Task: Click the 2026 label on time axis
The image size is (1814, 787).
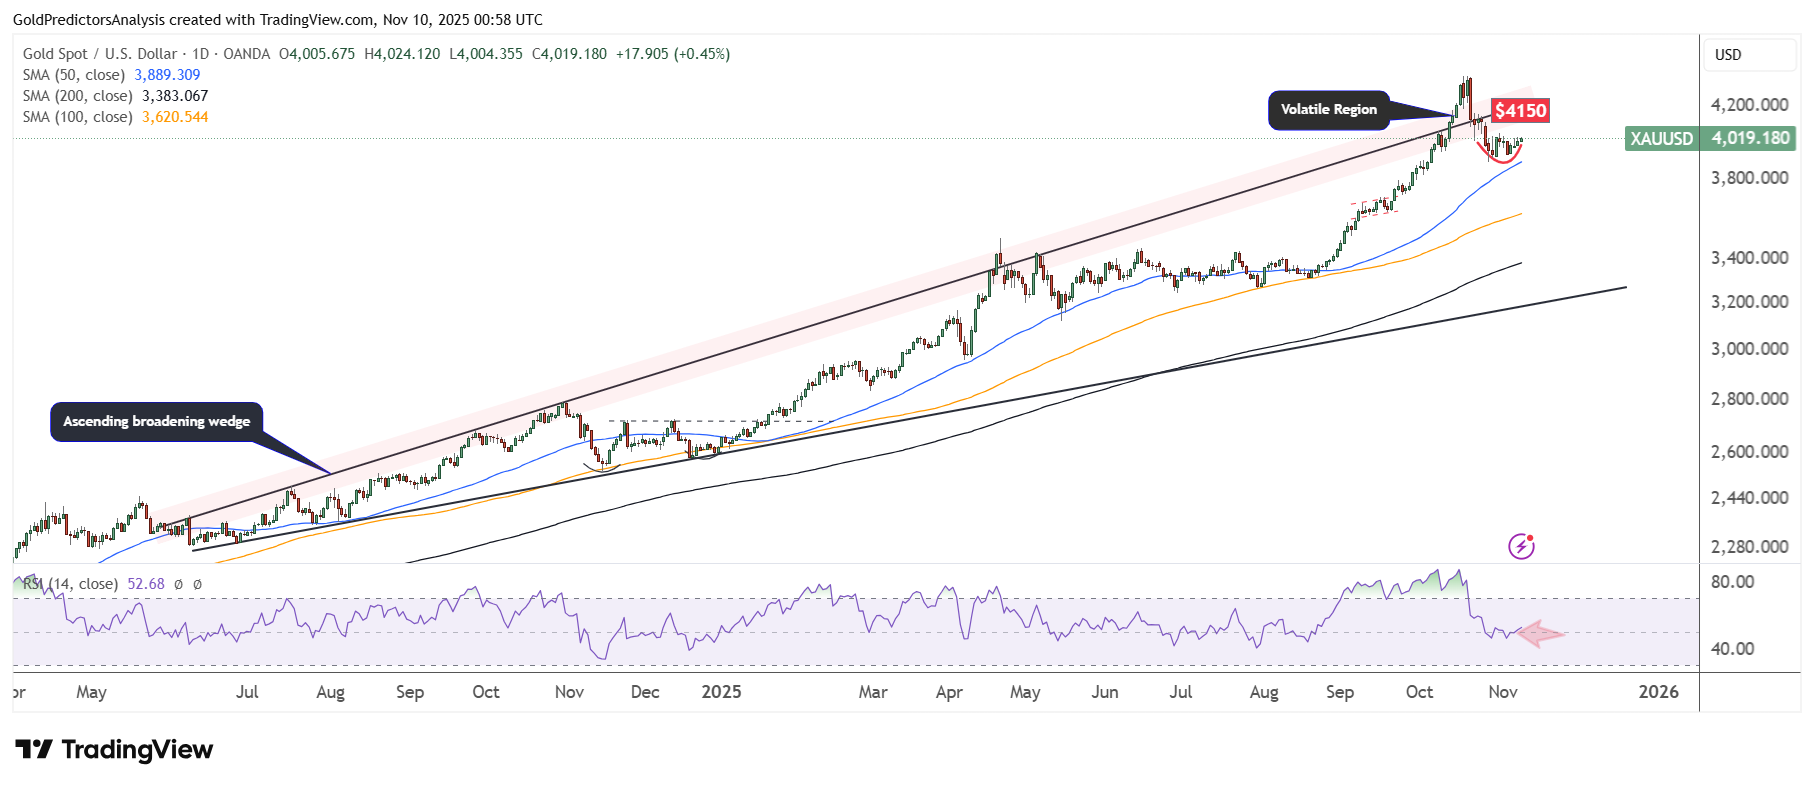Action: tap(1658, 692)
